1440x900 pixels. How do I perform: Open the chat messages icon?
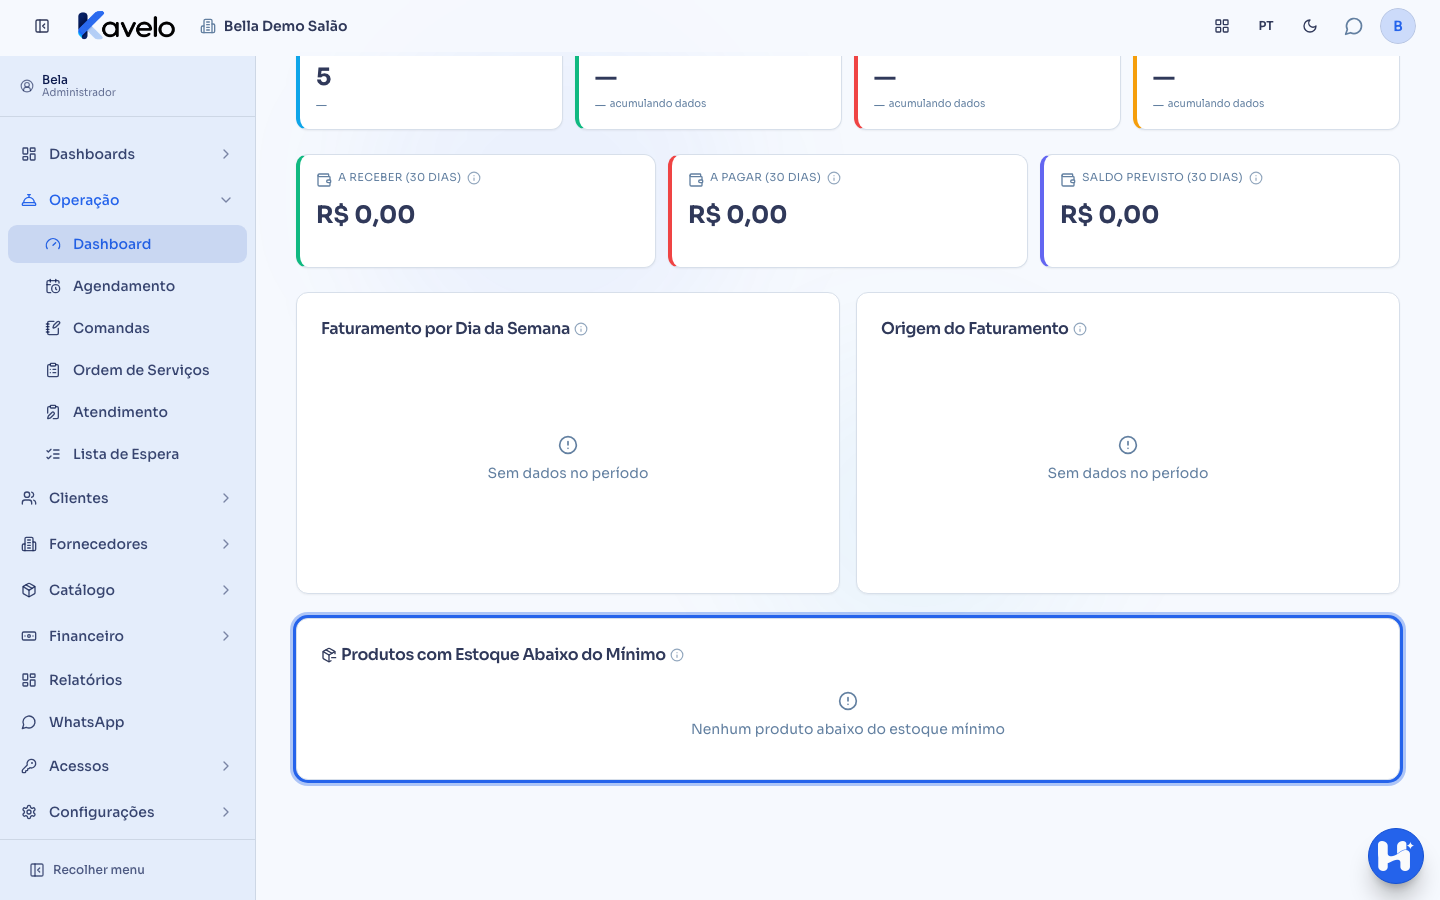(1353, 26)
